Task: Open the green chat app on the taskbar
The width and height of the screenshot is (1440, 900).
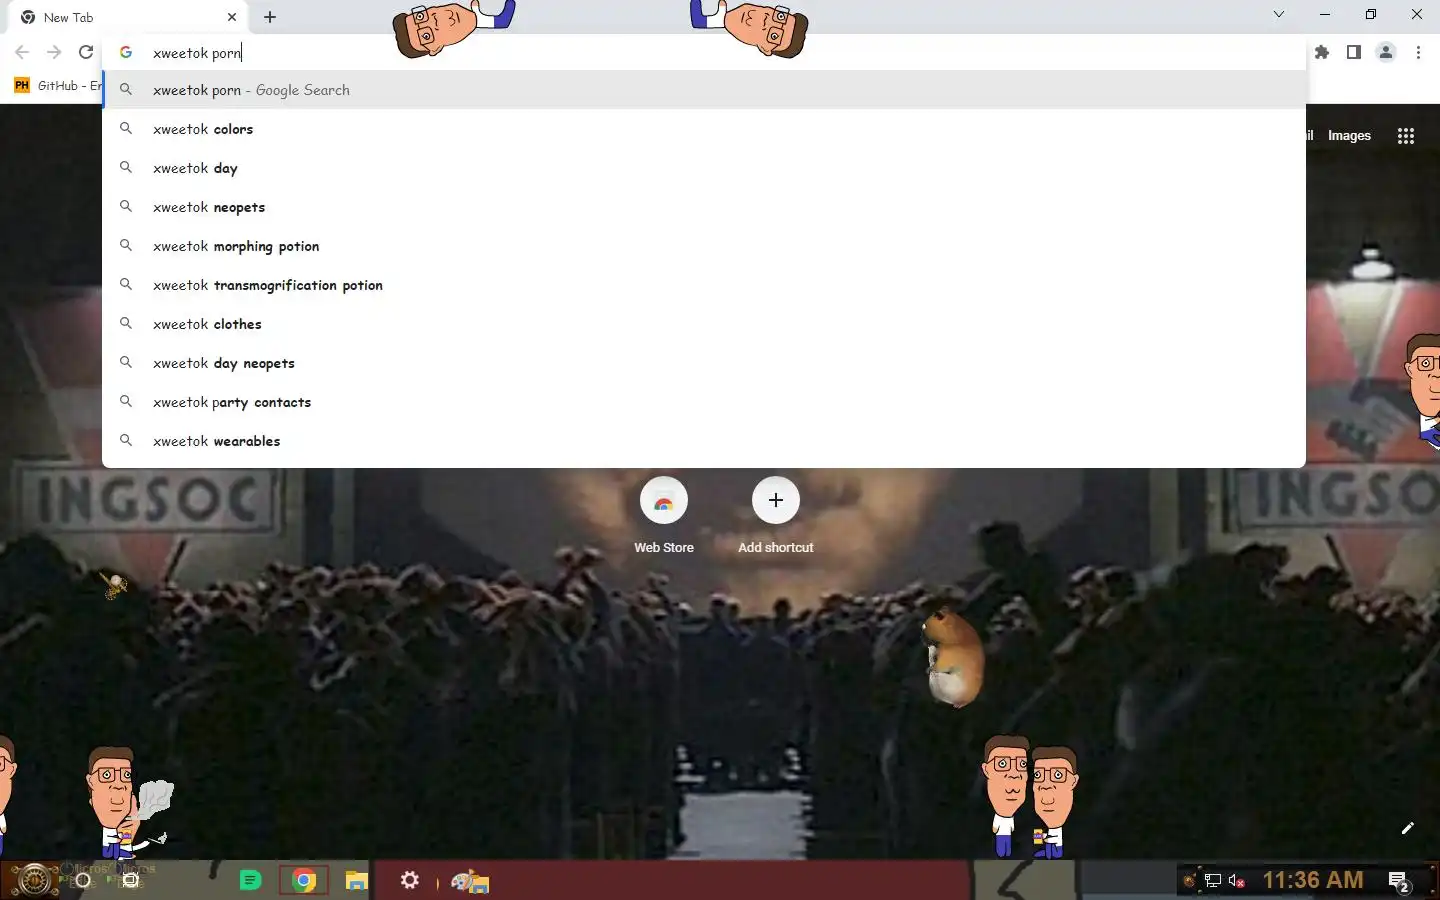Action: point(250,881)
